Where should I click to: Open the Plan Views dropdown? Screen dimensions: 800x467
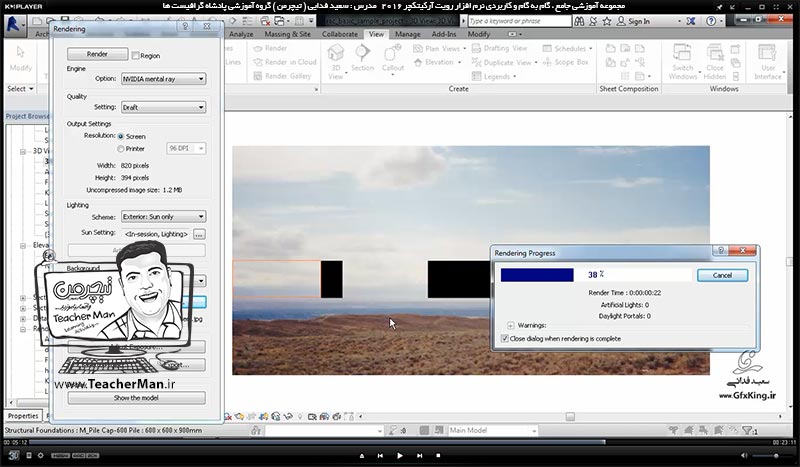tap(439, 48)
